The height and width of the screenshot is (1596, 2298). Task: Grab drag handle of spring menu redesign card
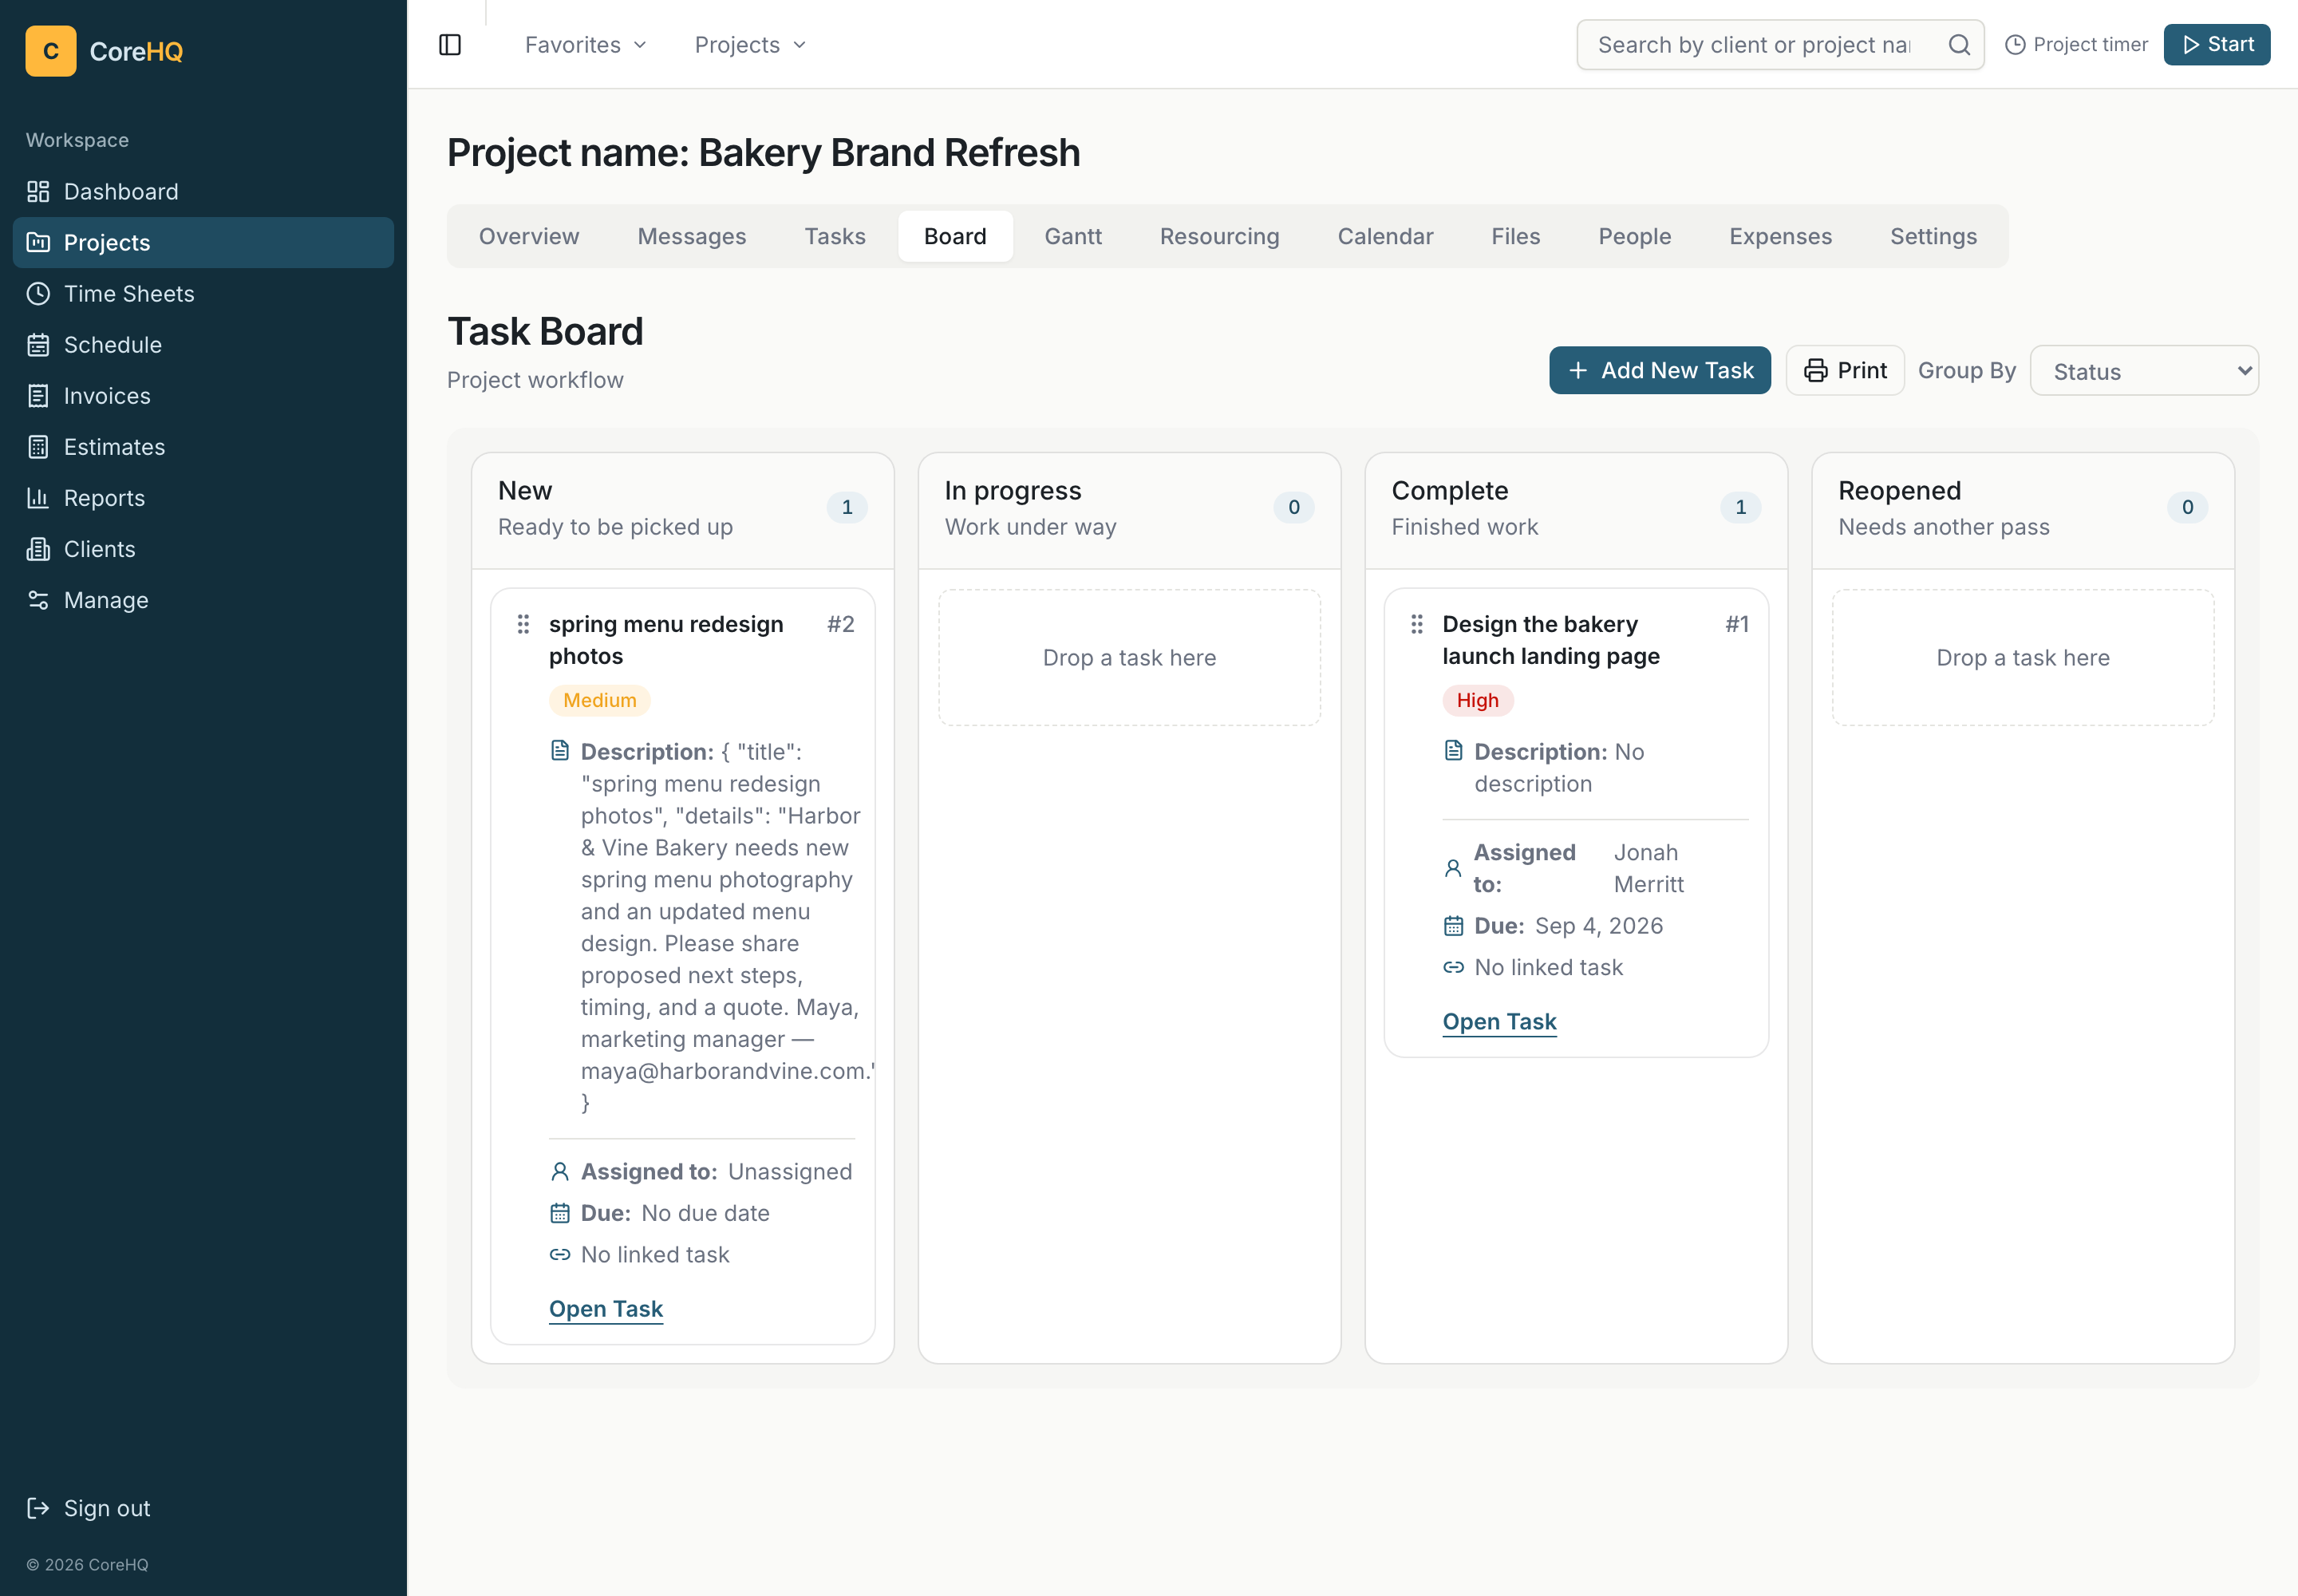[x=523, y=624]
